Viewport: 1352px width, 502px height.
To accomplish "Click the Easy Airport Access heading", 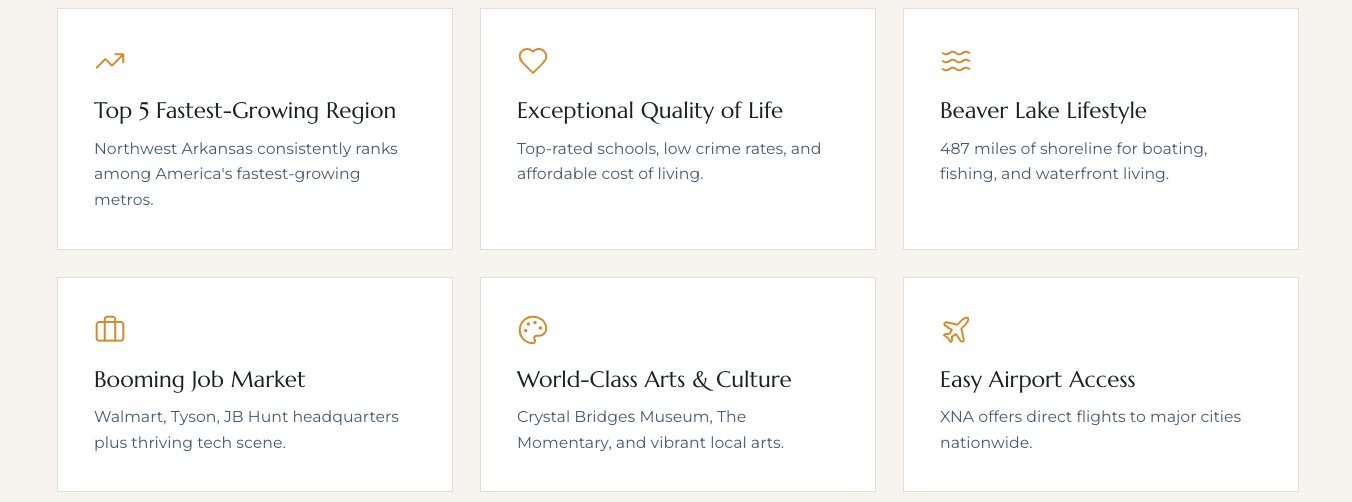I will point(1037,379).
